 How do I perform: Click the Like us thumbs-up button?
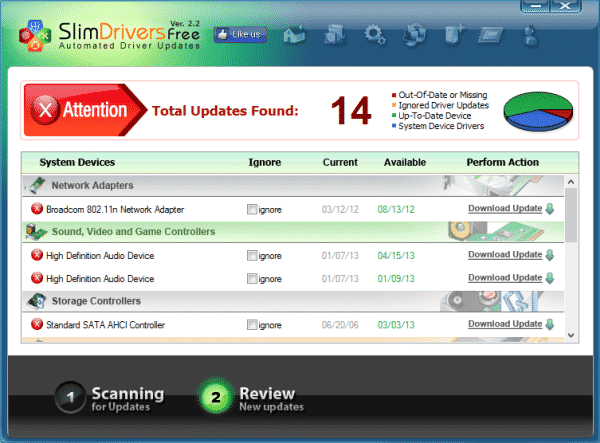(240, 35)
